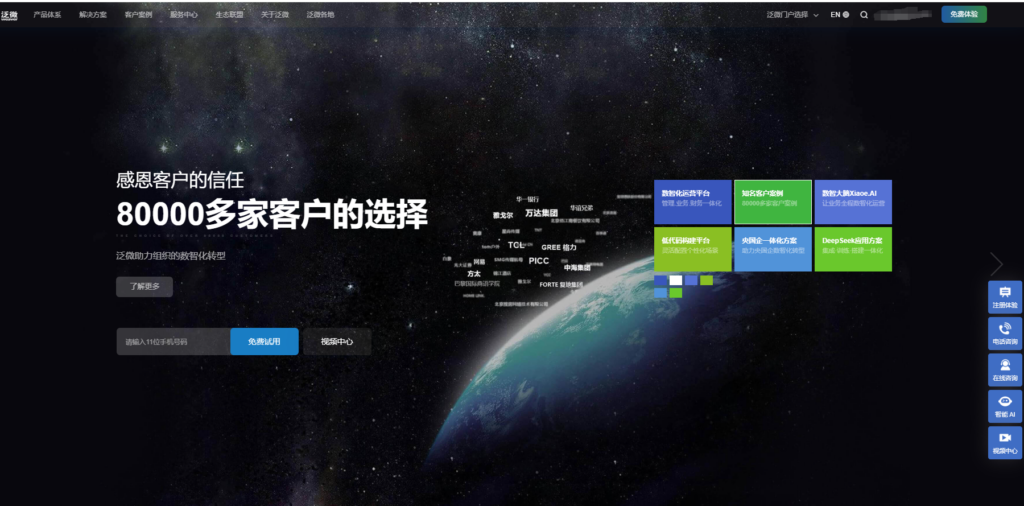Focus the 11-digit phone number input
Viewport: 1024px width, 506px height.
point(173,342)
